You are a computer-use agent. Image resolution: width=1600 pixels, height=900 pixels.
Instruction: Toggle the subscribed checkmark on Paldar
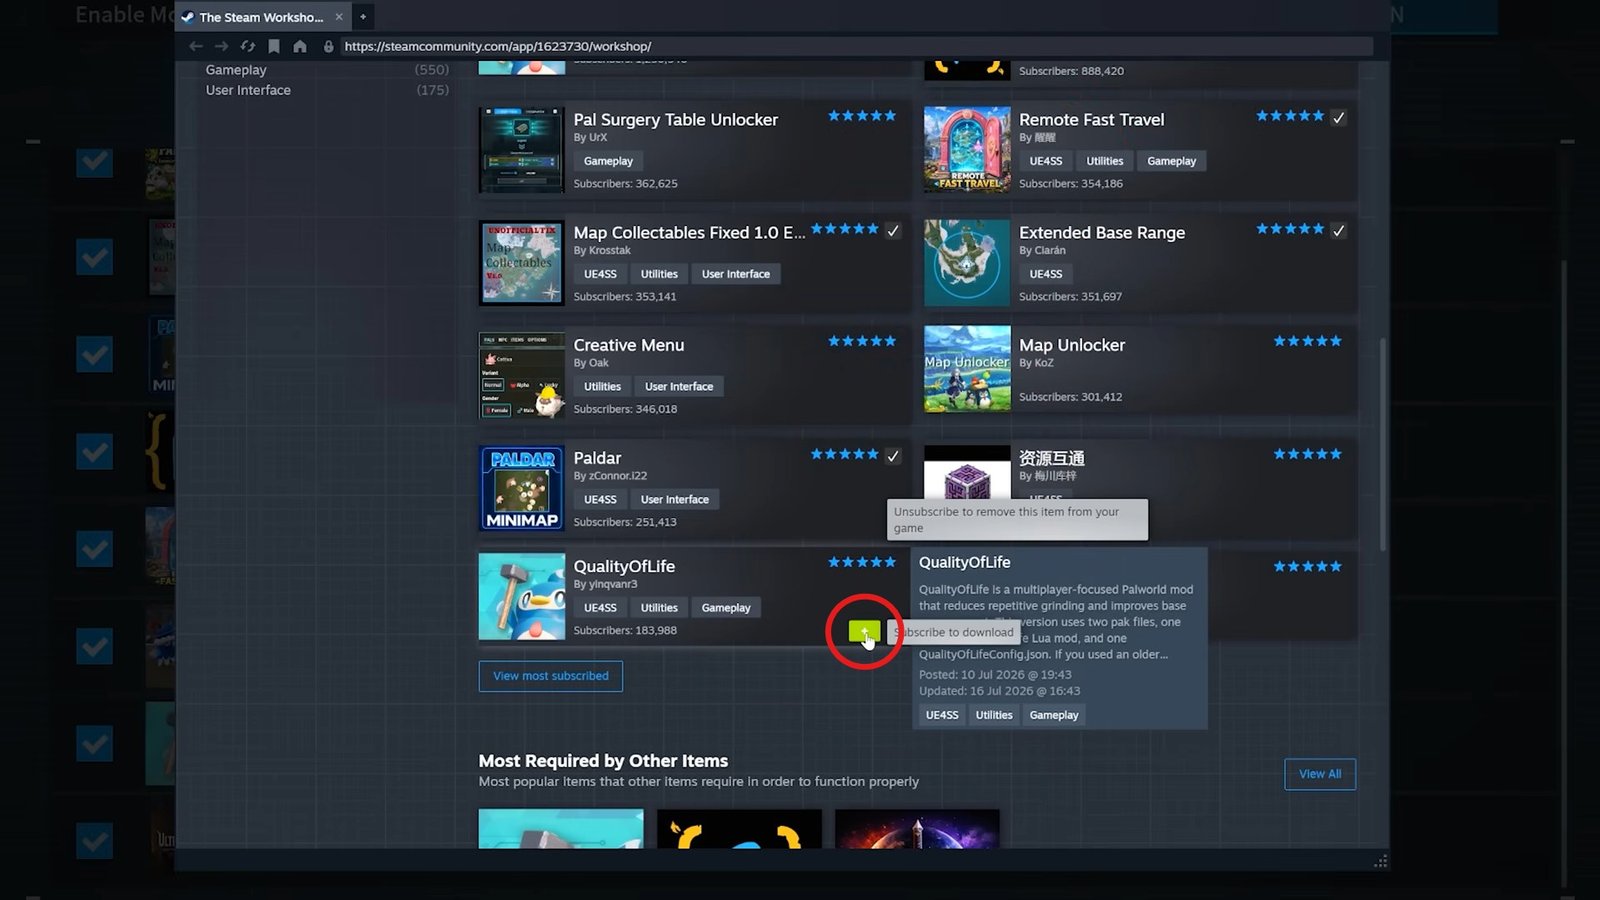[x=893, y=456]
